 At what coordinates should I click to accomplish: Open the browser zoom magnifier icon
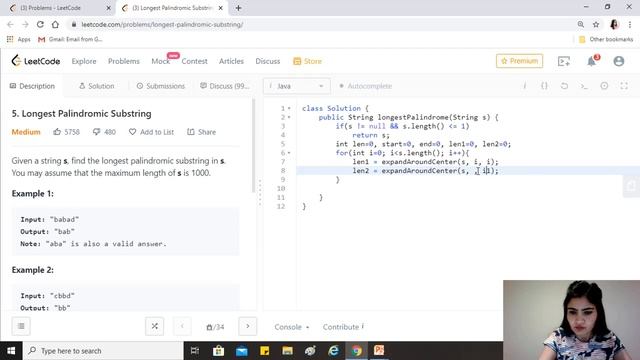581,24
